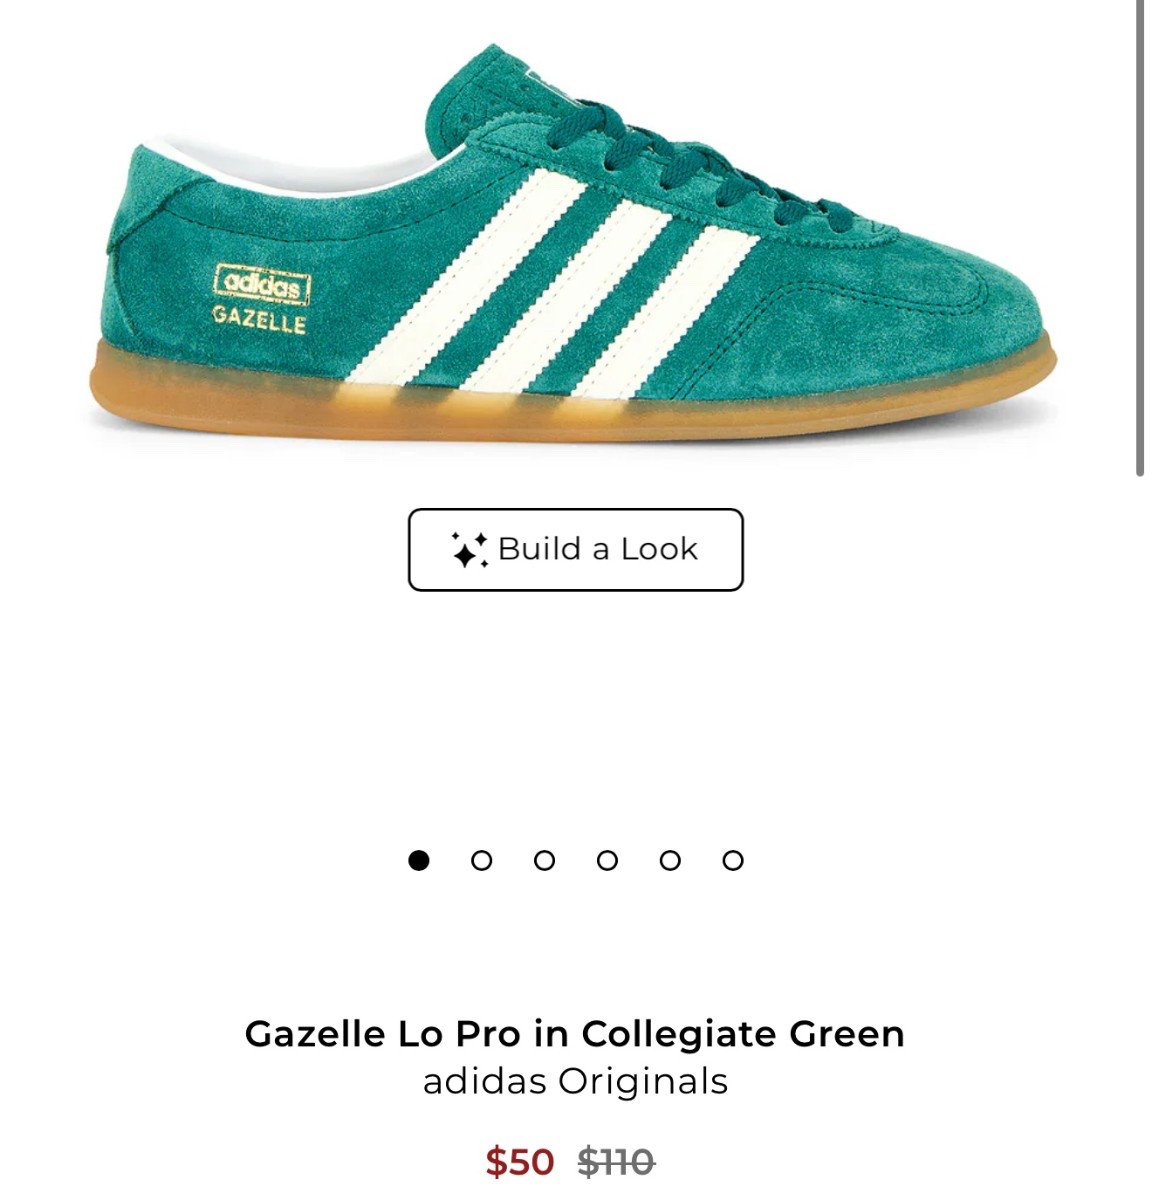
Task: Jump to the sixth carousel dot
Action: pyautogui.click(x=732, y=860)
